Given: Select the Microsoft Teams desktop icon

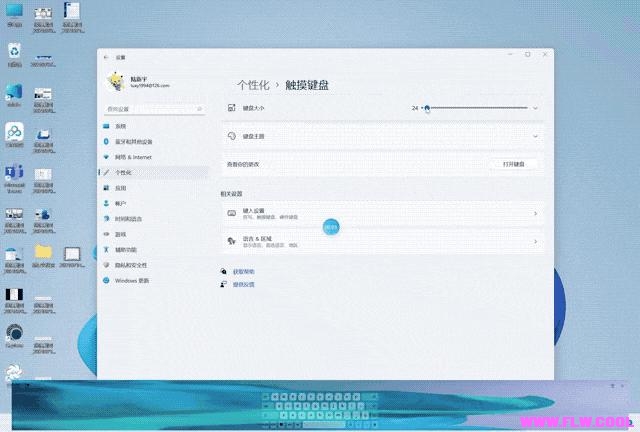Looking at the screenshot, I should 15,179.
